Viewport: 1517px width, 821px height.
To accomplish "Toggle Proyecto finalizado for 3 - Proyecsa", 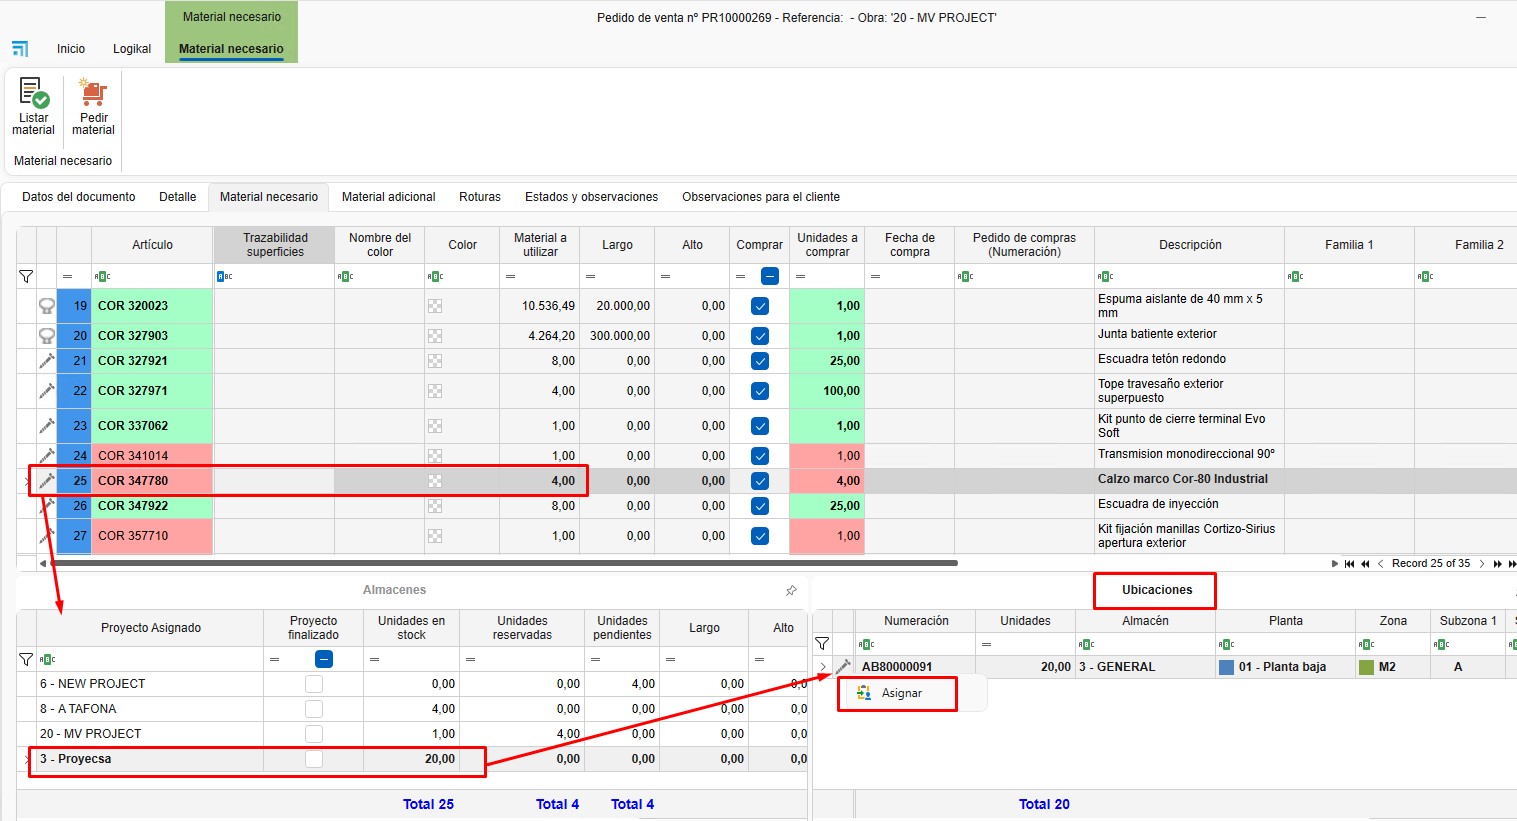I will 314,759.
